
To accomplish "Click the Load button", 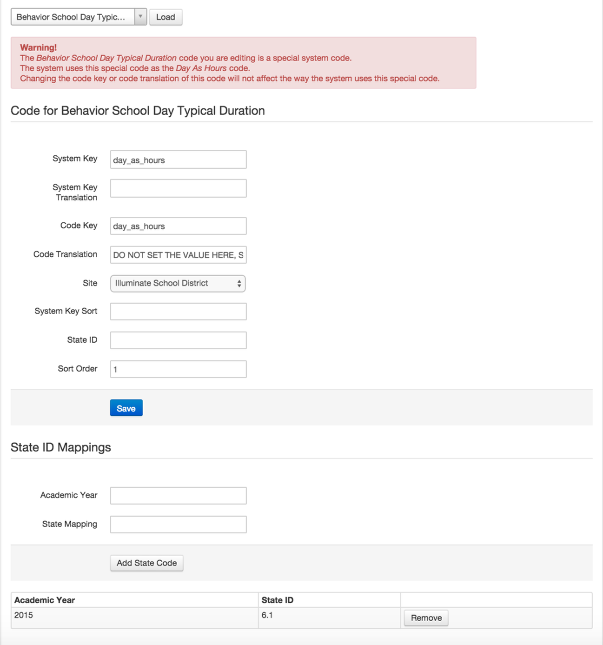I will point(165,17).
